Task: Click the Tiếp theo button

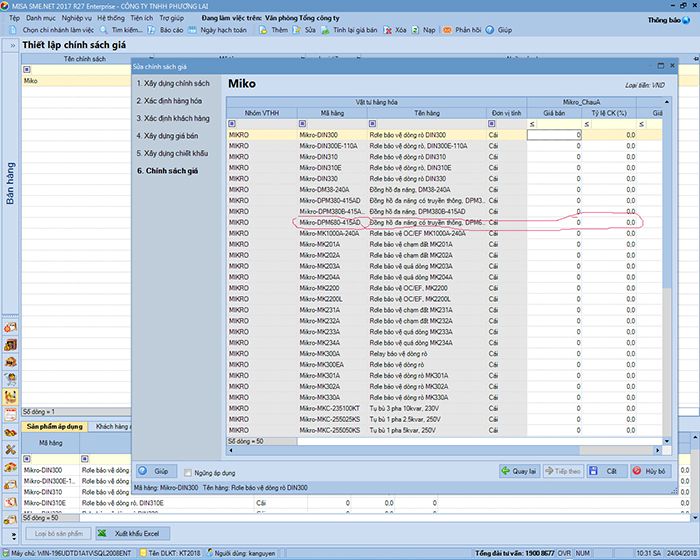Action: point(563,471)
